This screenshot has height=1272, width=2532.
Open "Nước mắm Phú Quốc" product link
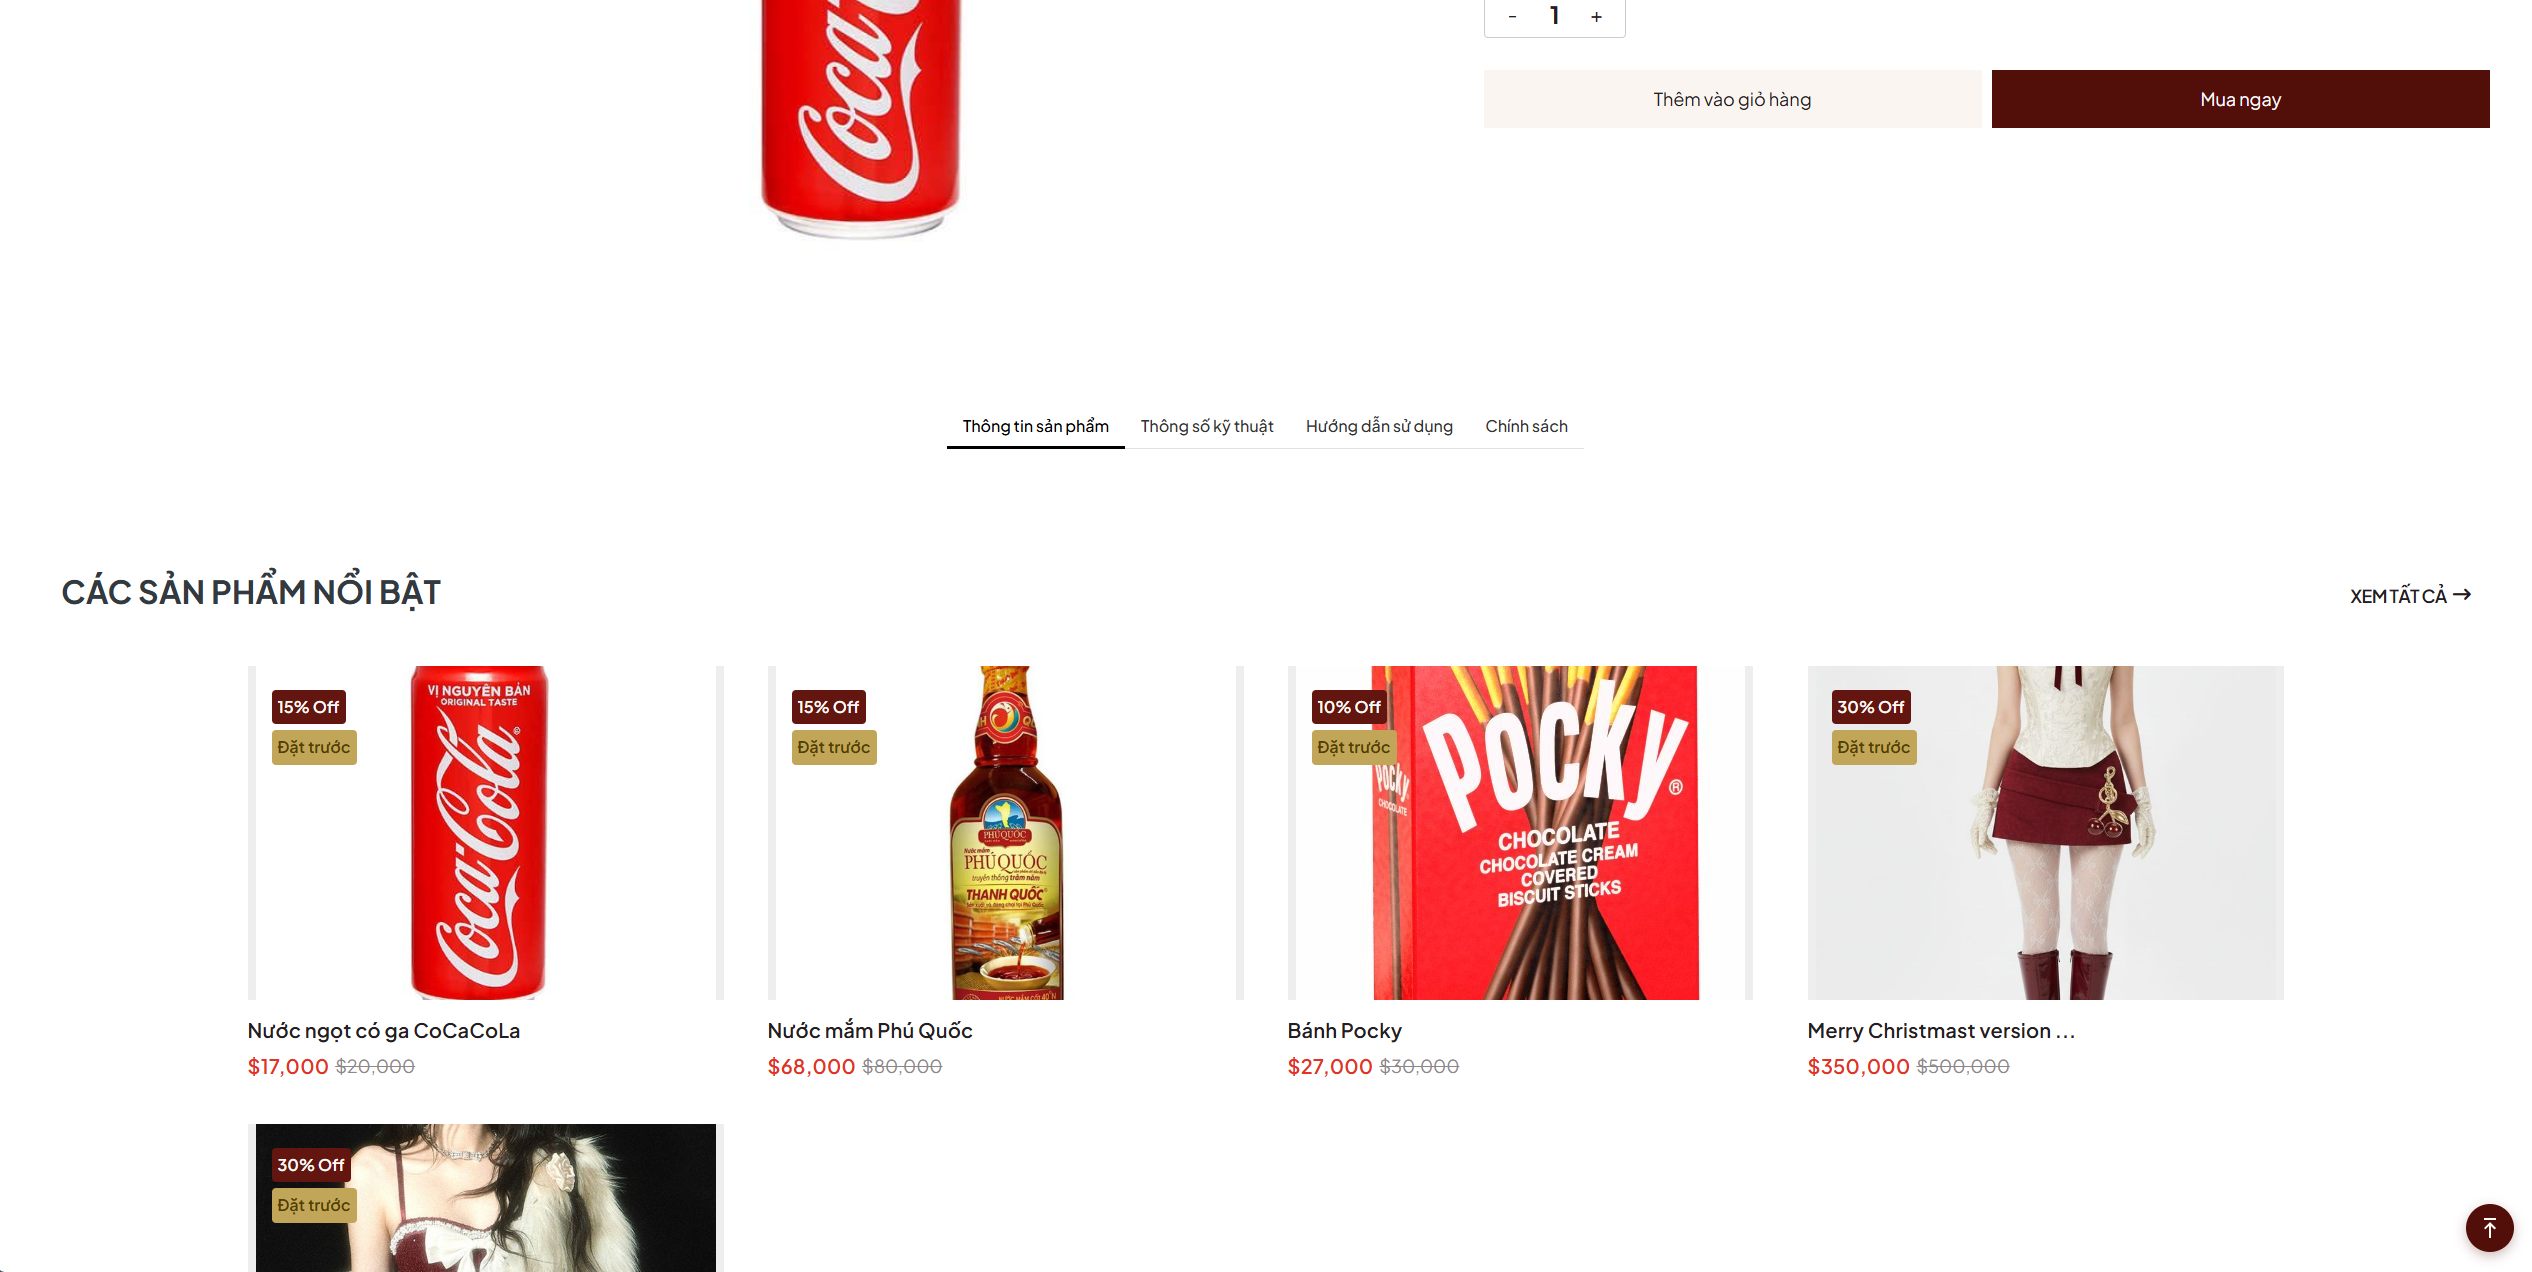click(869, 1030)
